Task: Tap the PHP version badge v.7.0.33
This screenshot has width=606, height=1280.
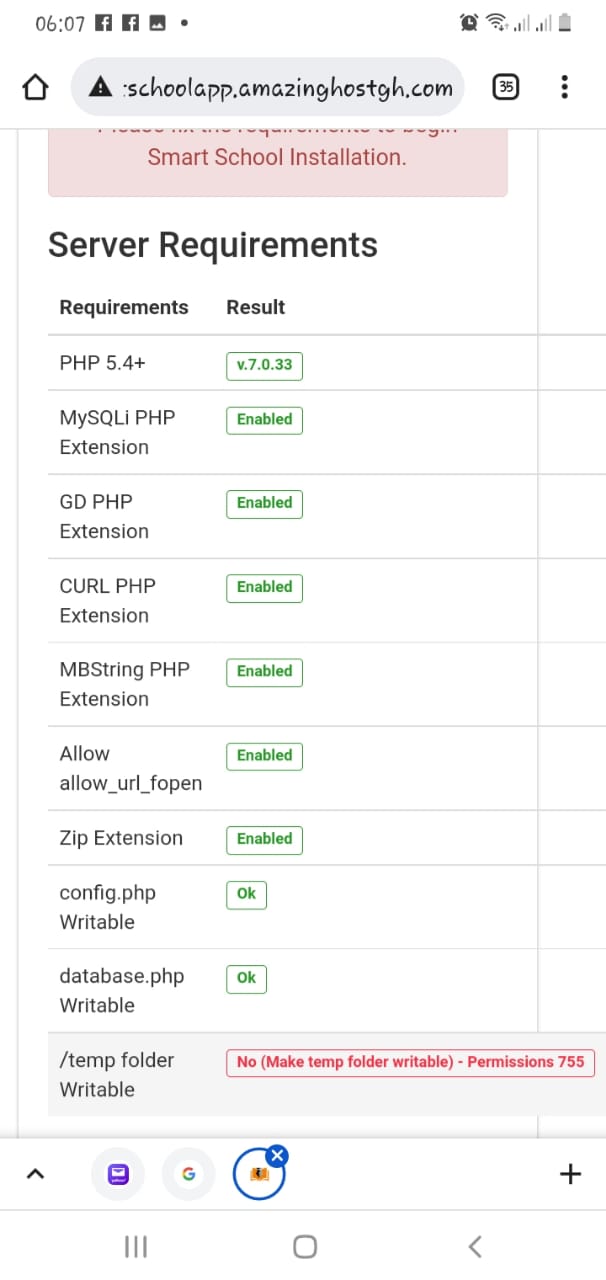Action: pyautogui.click(x=263, y=365)
